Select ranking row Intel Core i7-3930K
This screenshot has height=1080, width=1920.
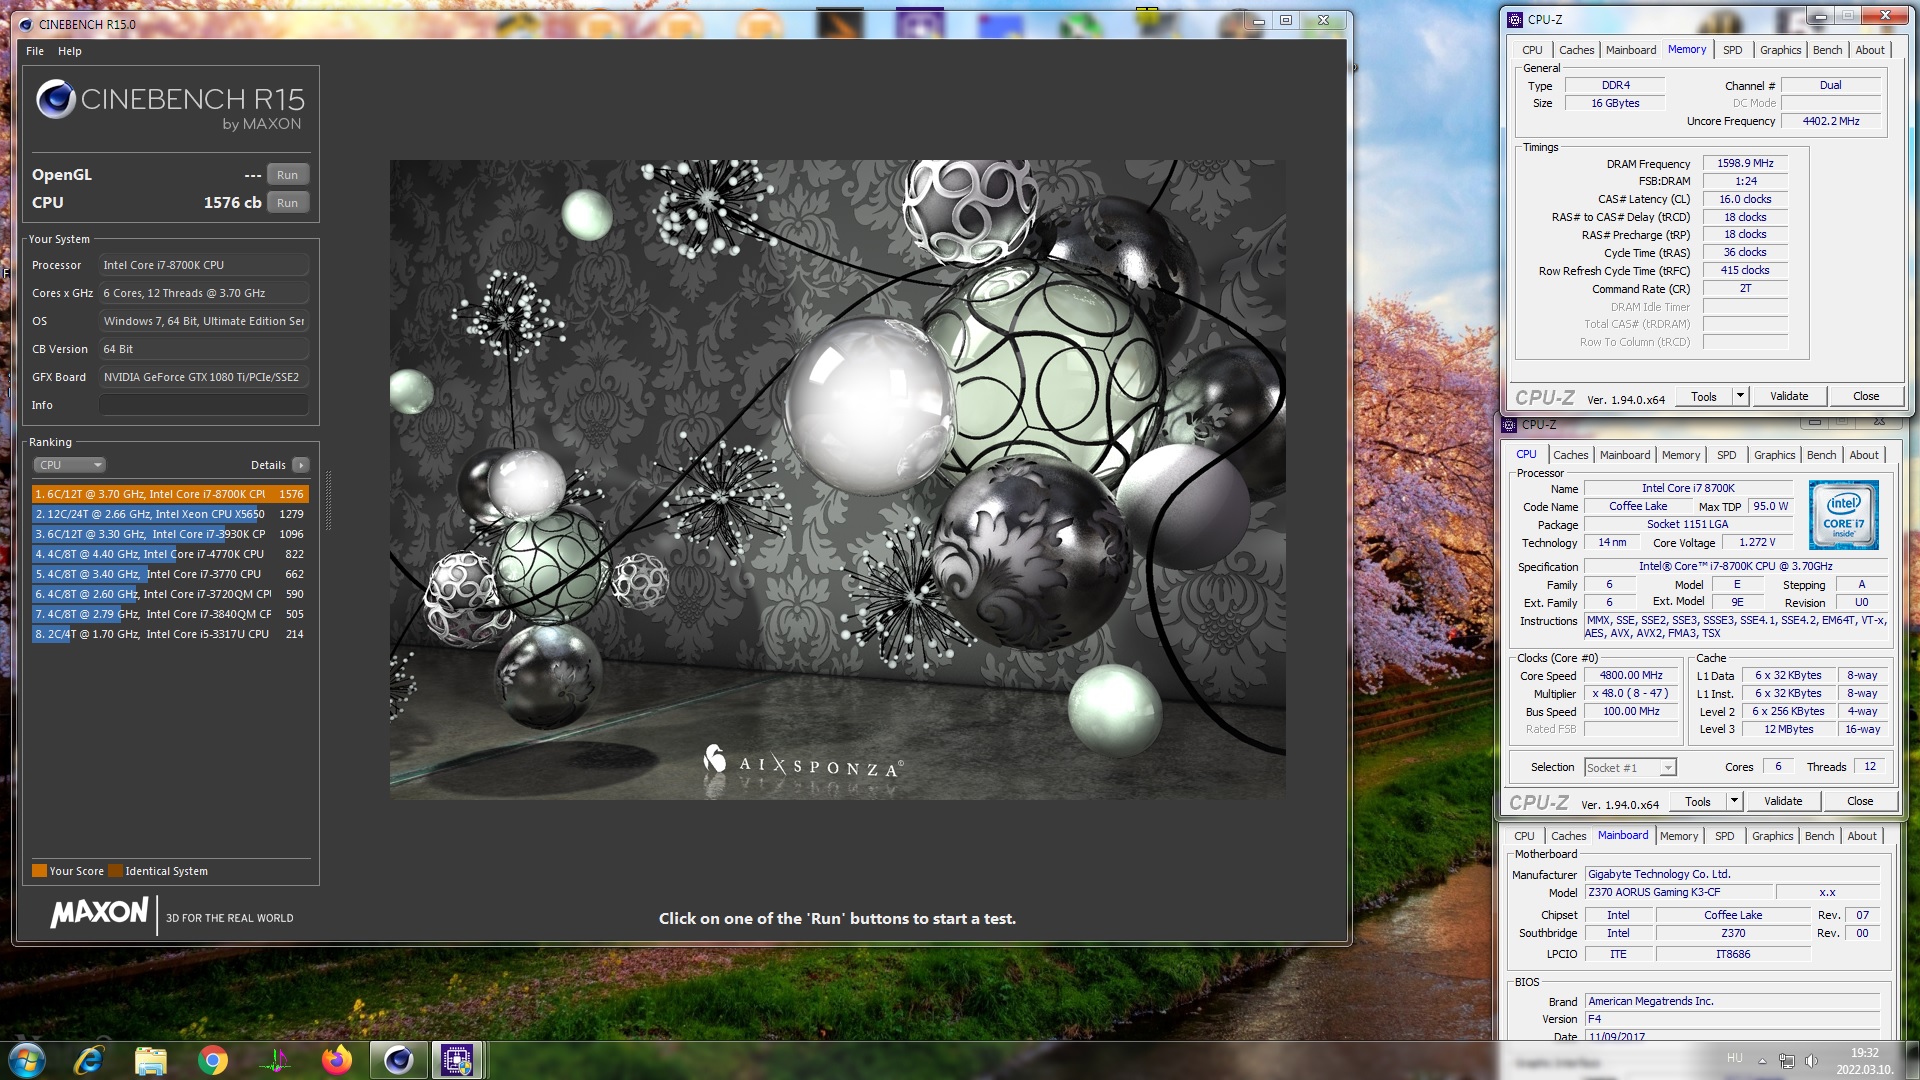pyautogui.click(x=170, y=534)
